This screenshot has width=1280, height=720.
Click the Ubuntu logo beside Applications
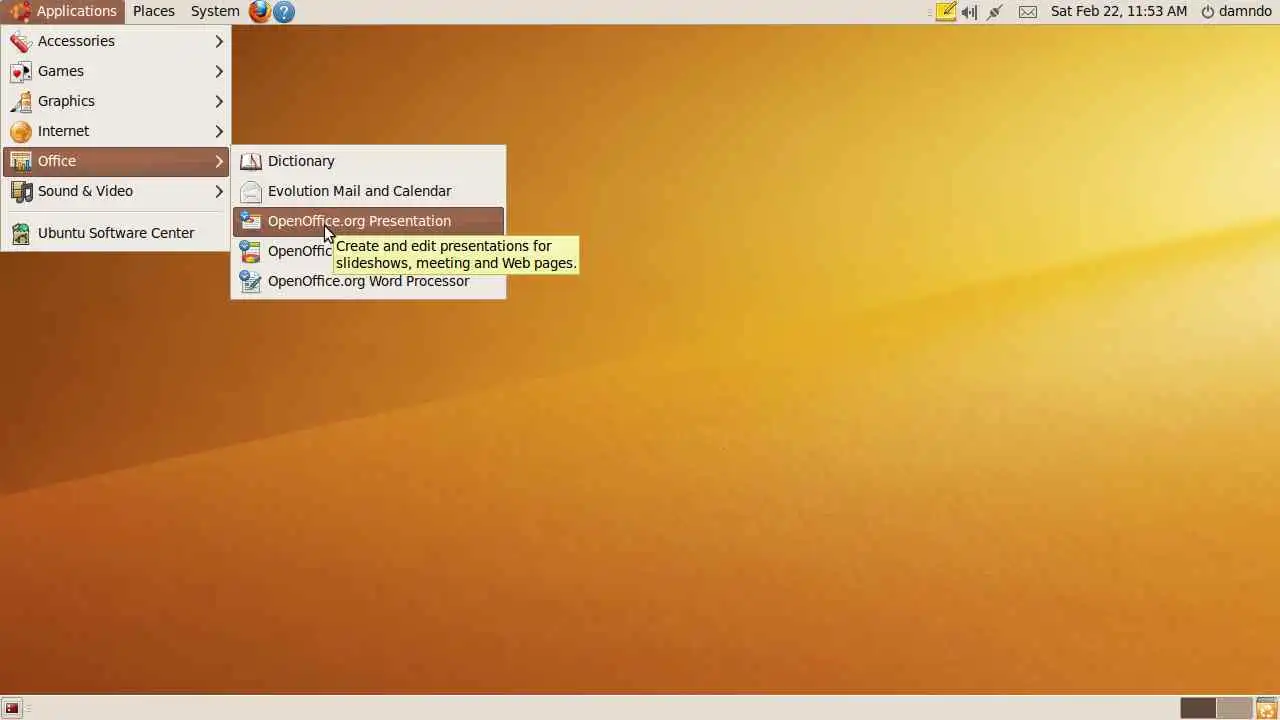pyautogui.click(x=20, y=11)
